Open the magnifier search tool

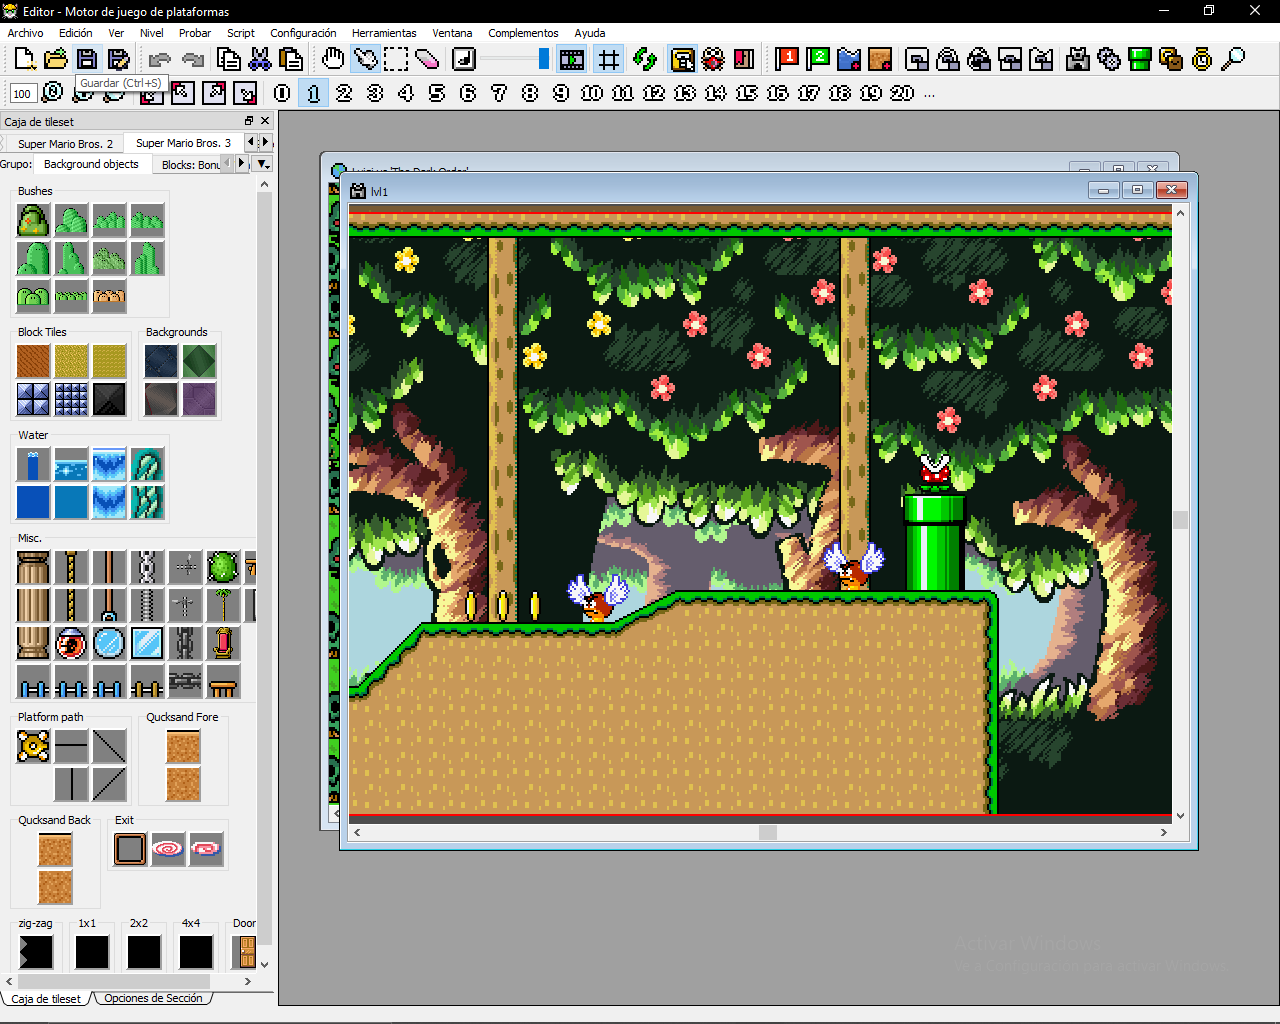point(1233,59)
